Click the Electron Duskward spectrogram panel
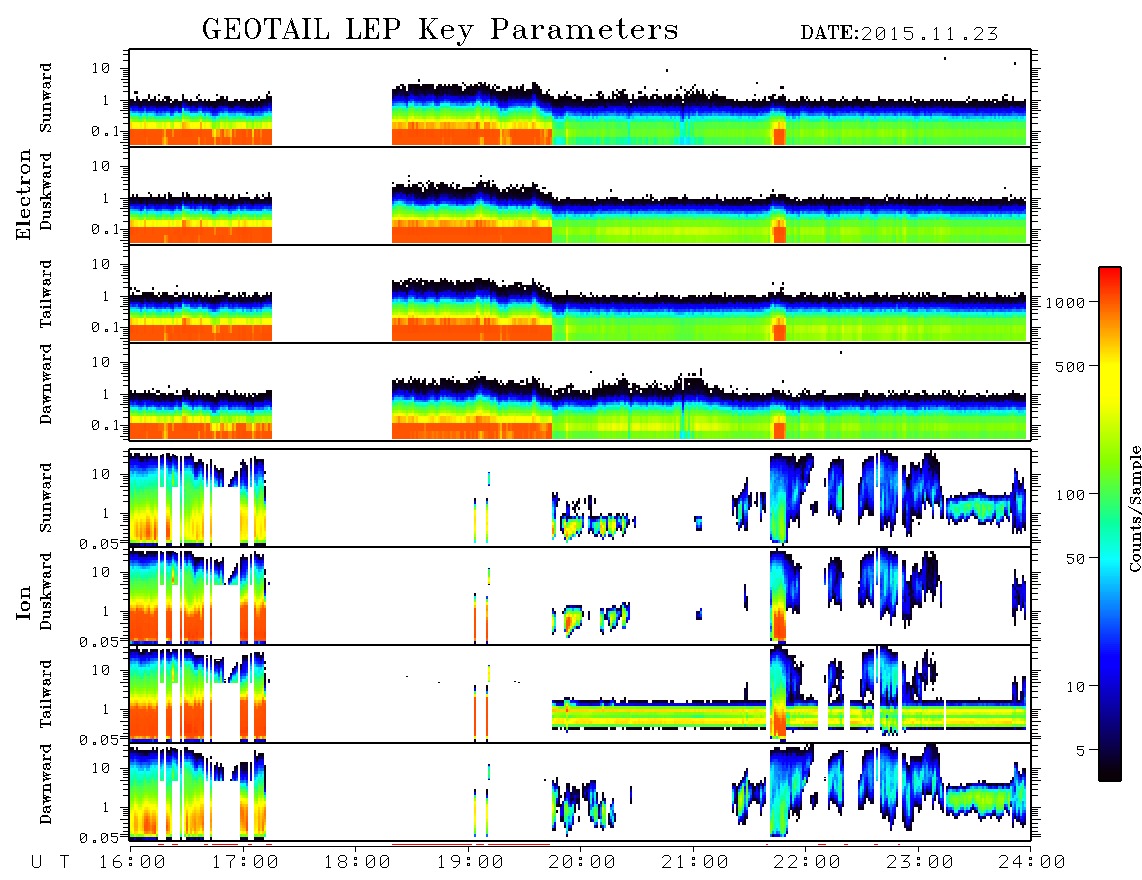Image resolution: width=1142 pixels, height=880 pixels. [580, 196]
